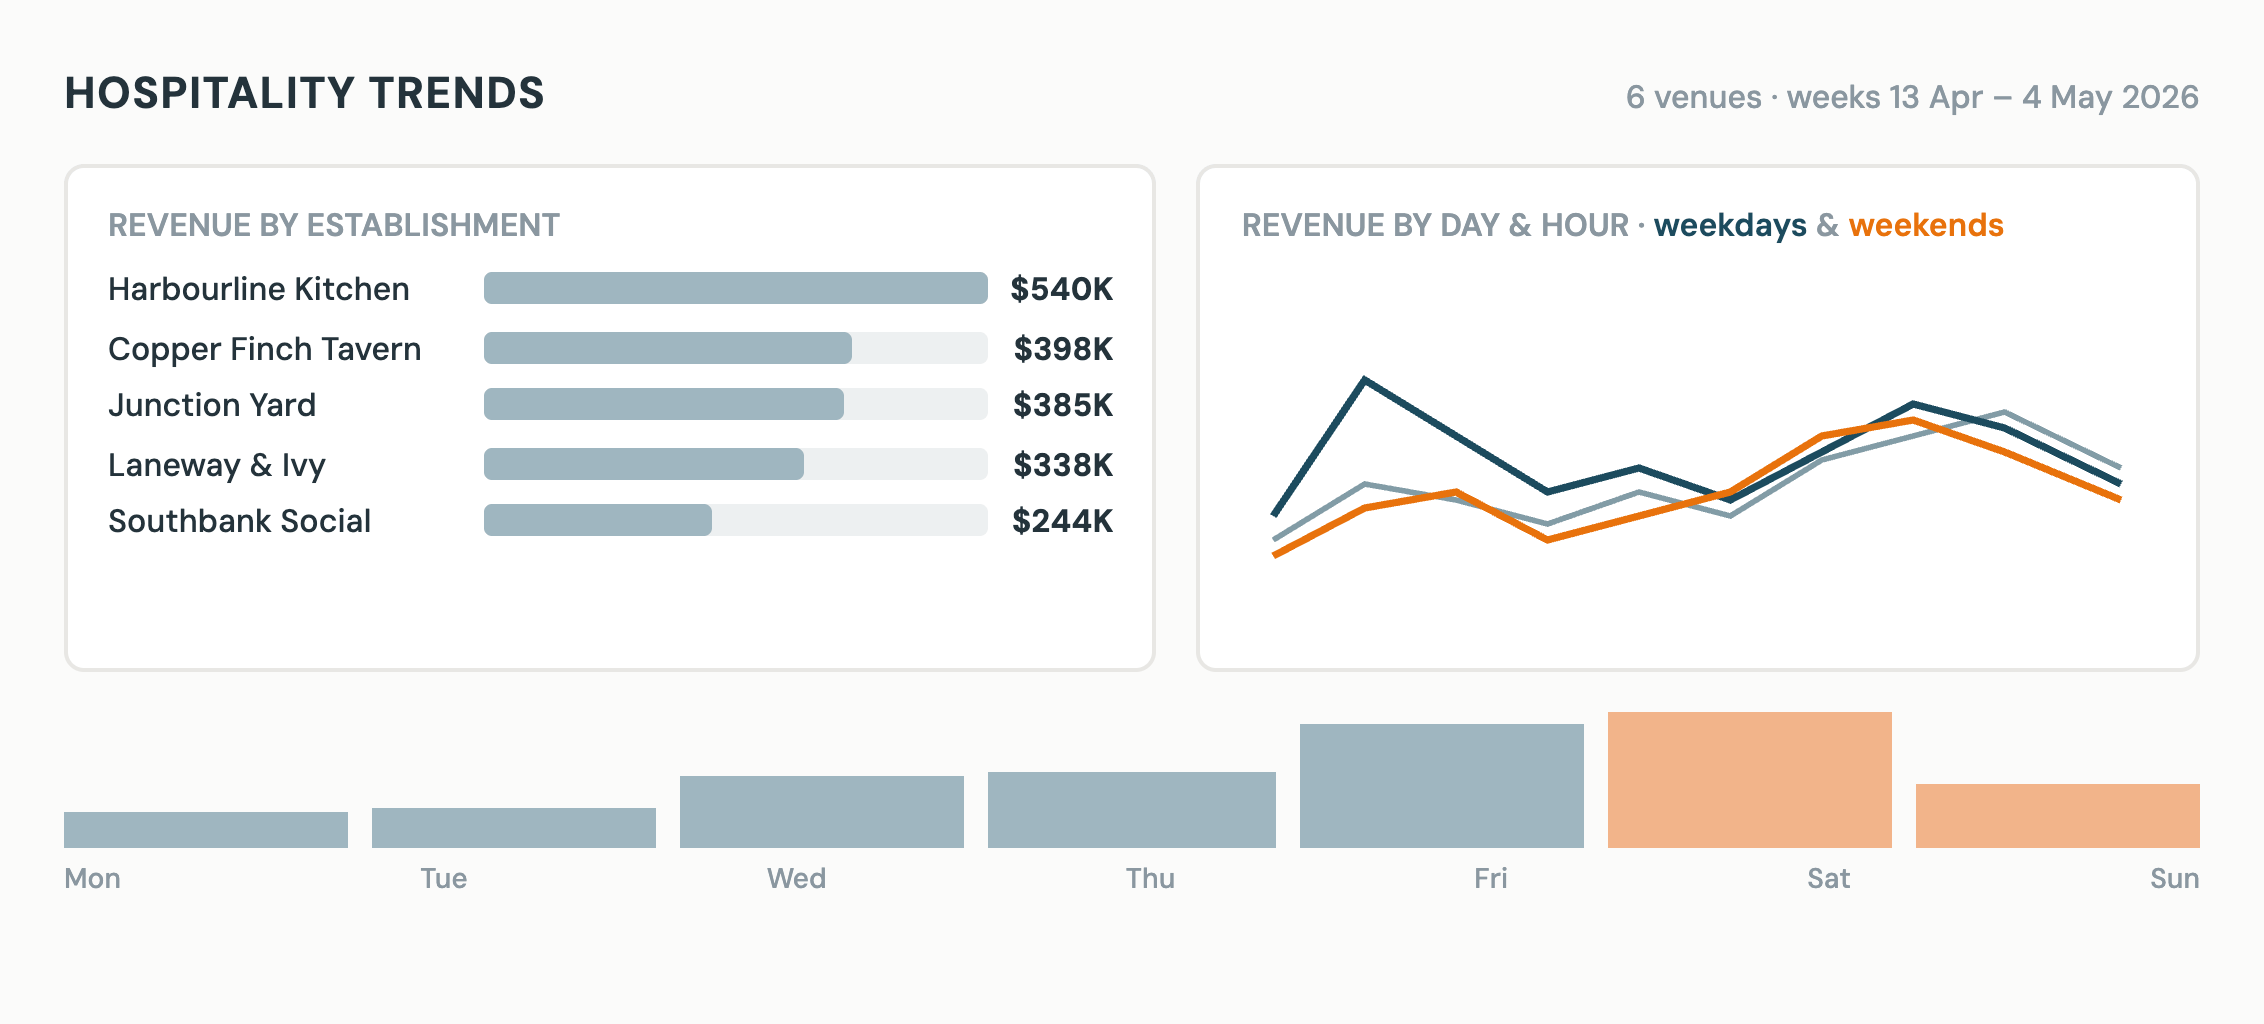The width and height of the screenshot is (2264, 1024).
Task: Click the Harbourline Kitchen revenue bar
Action: pos(736,288)
